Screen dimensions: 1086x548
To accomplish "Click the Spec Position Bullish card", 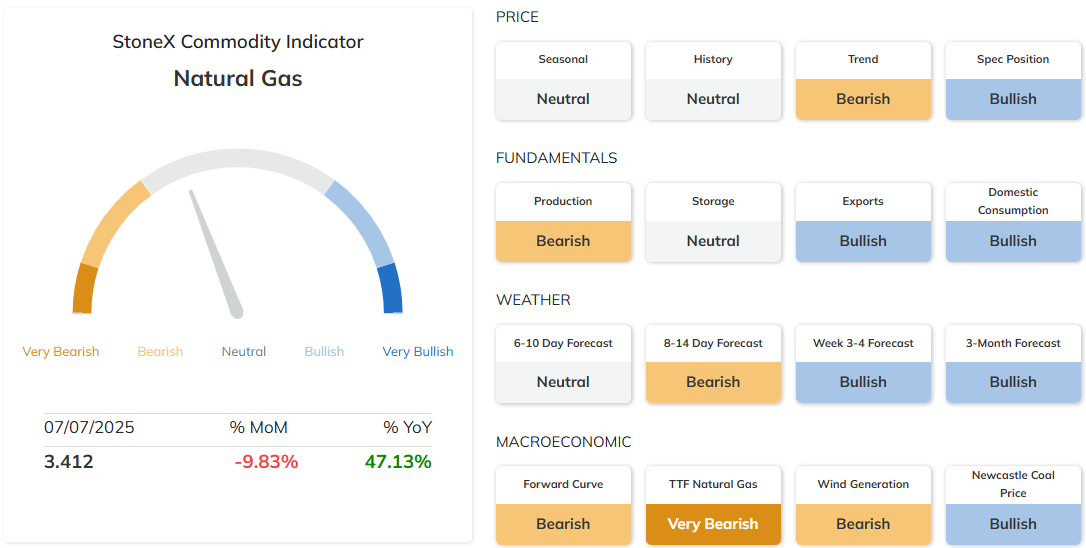I will [x=1013, y=80].
